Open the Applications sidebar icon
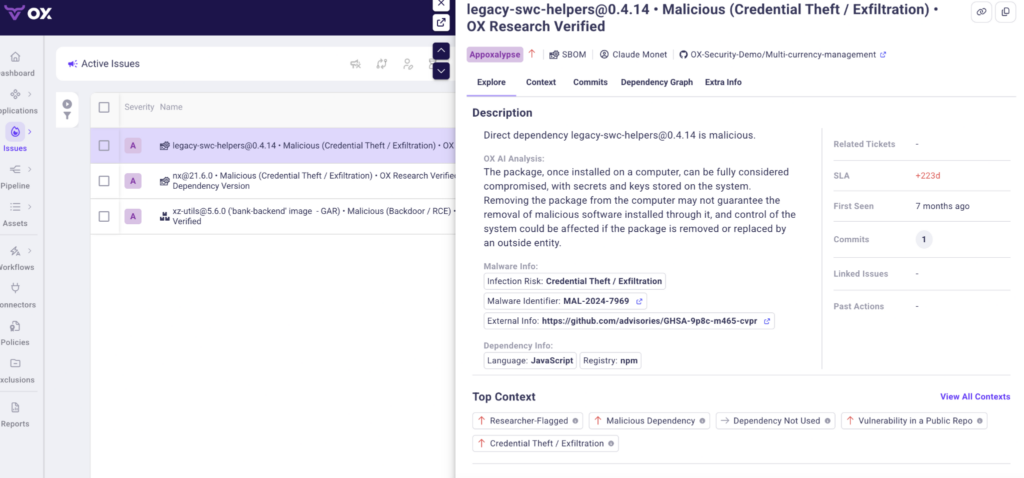This screenshot has width=1024, height=478. click(15, 94)
